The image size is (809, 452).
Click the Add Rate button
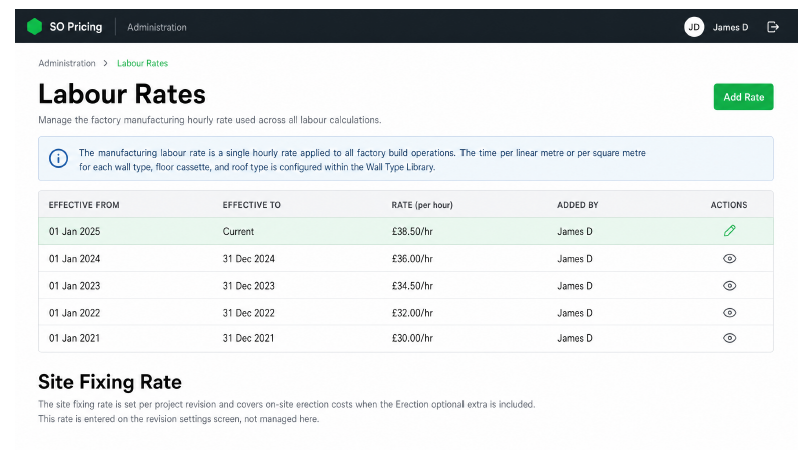[743, 97]
